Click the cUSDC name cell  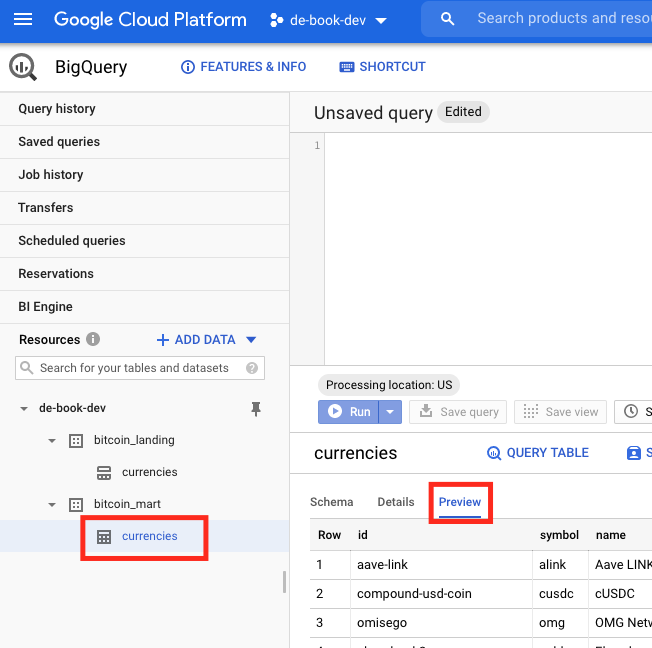pyautogui.click(x=620, y=594)
